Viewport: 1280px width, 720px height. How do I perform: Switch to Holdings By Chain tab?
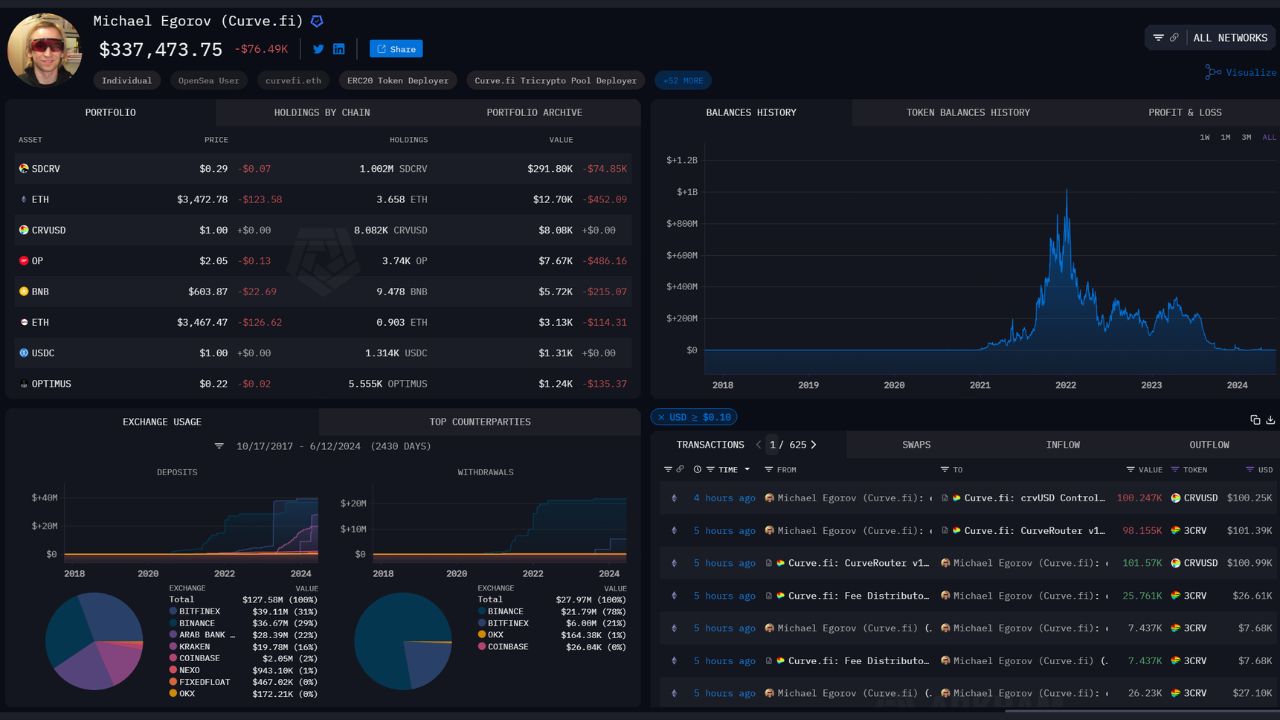pos(322,112)
